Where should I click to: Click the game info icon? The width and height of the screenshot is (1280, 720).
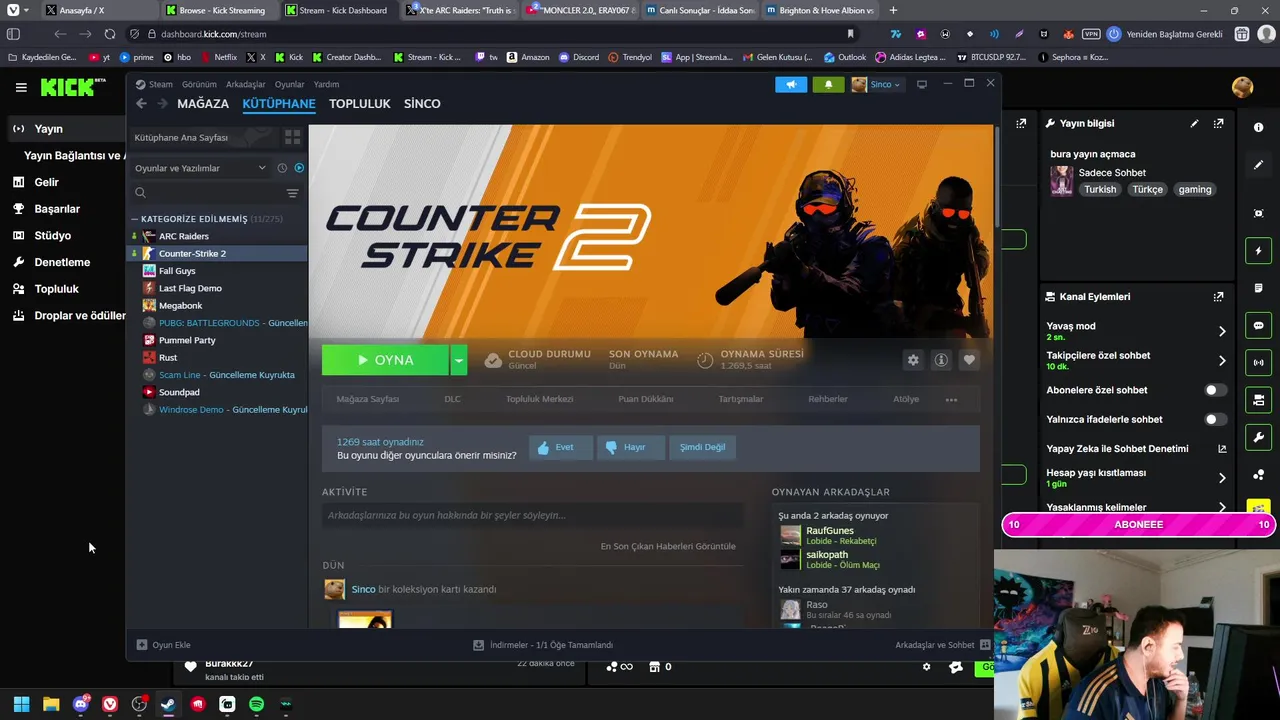pos(941,360)
